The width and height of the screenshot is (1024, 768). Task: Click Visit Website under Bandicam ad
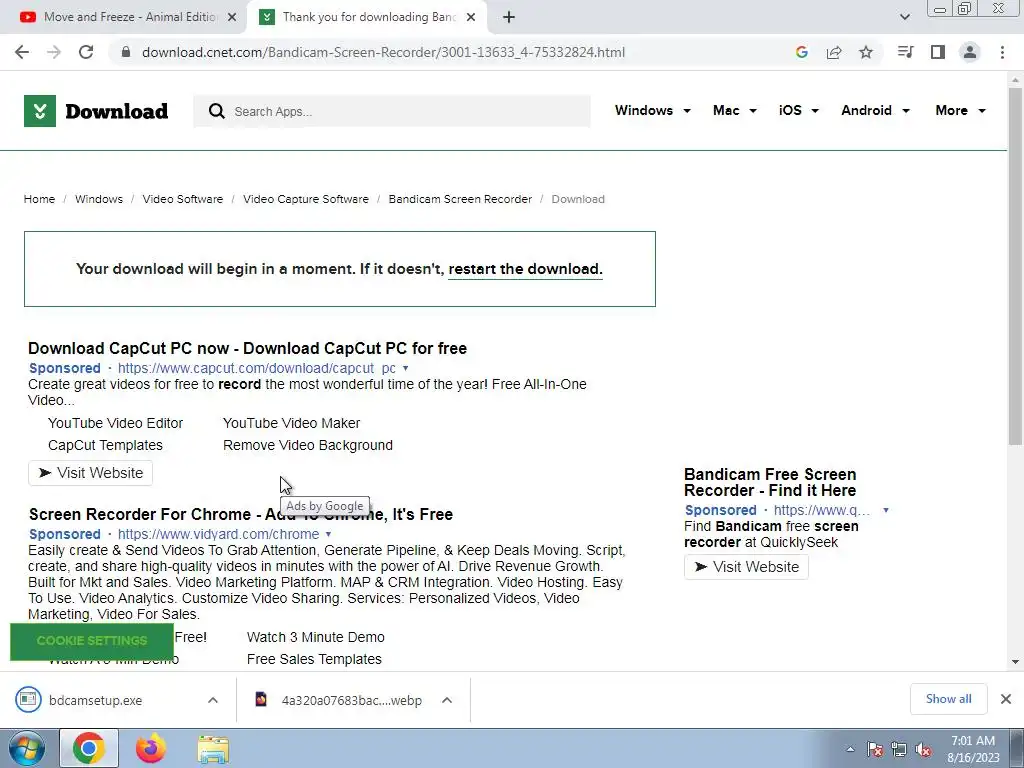pos(746,567)
